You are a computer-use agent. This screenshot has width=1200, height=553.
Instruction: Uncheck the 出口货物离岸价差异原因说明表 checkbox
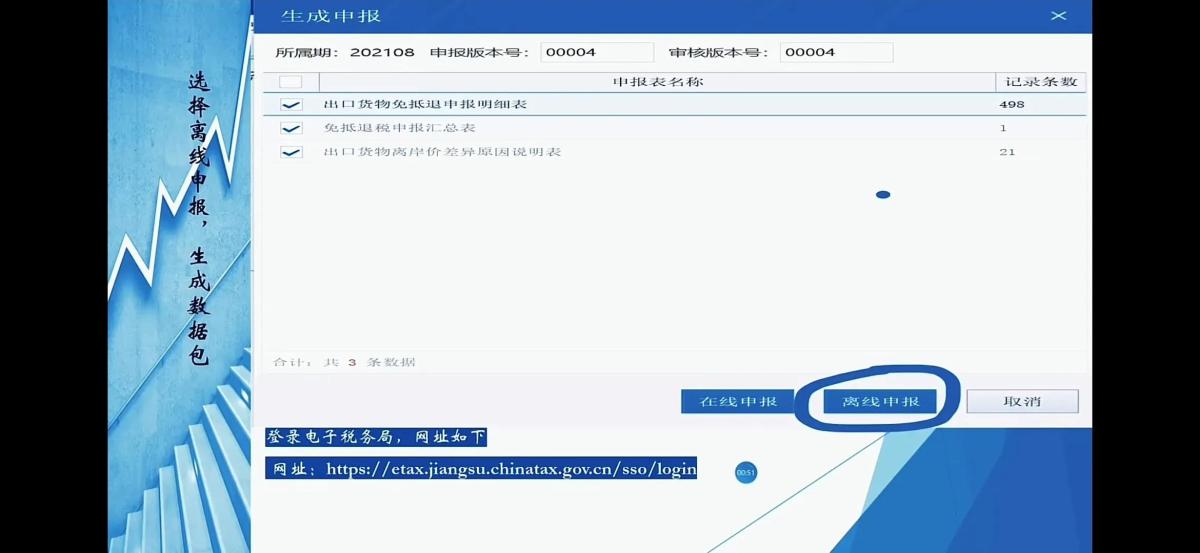pos(291,153)
